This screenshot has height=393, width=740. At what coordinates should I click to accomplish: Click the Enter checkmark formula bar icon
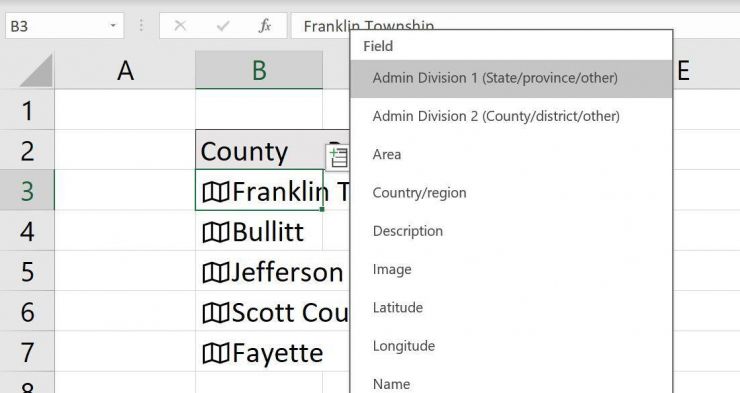(x=223, y=25)
